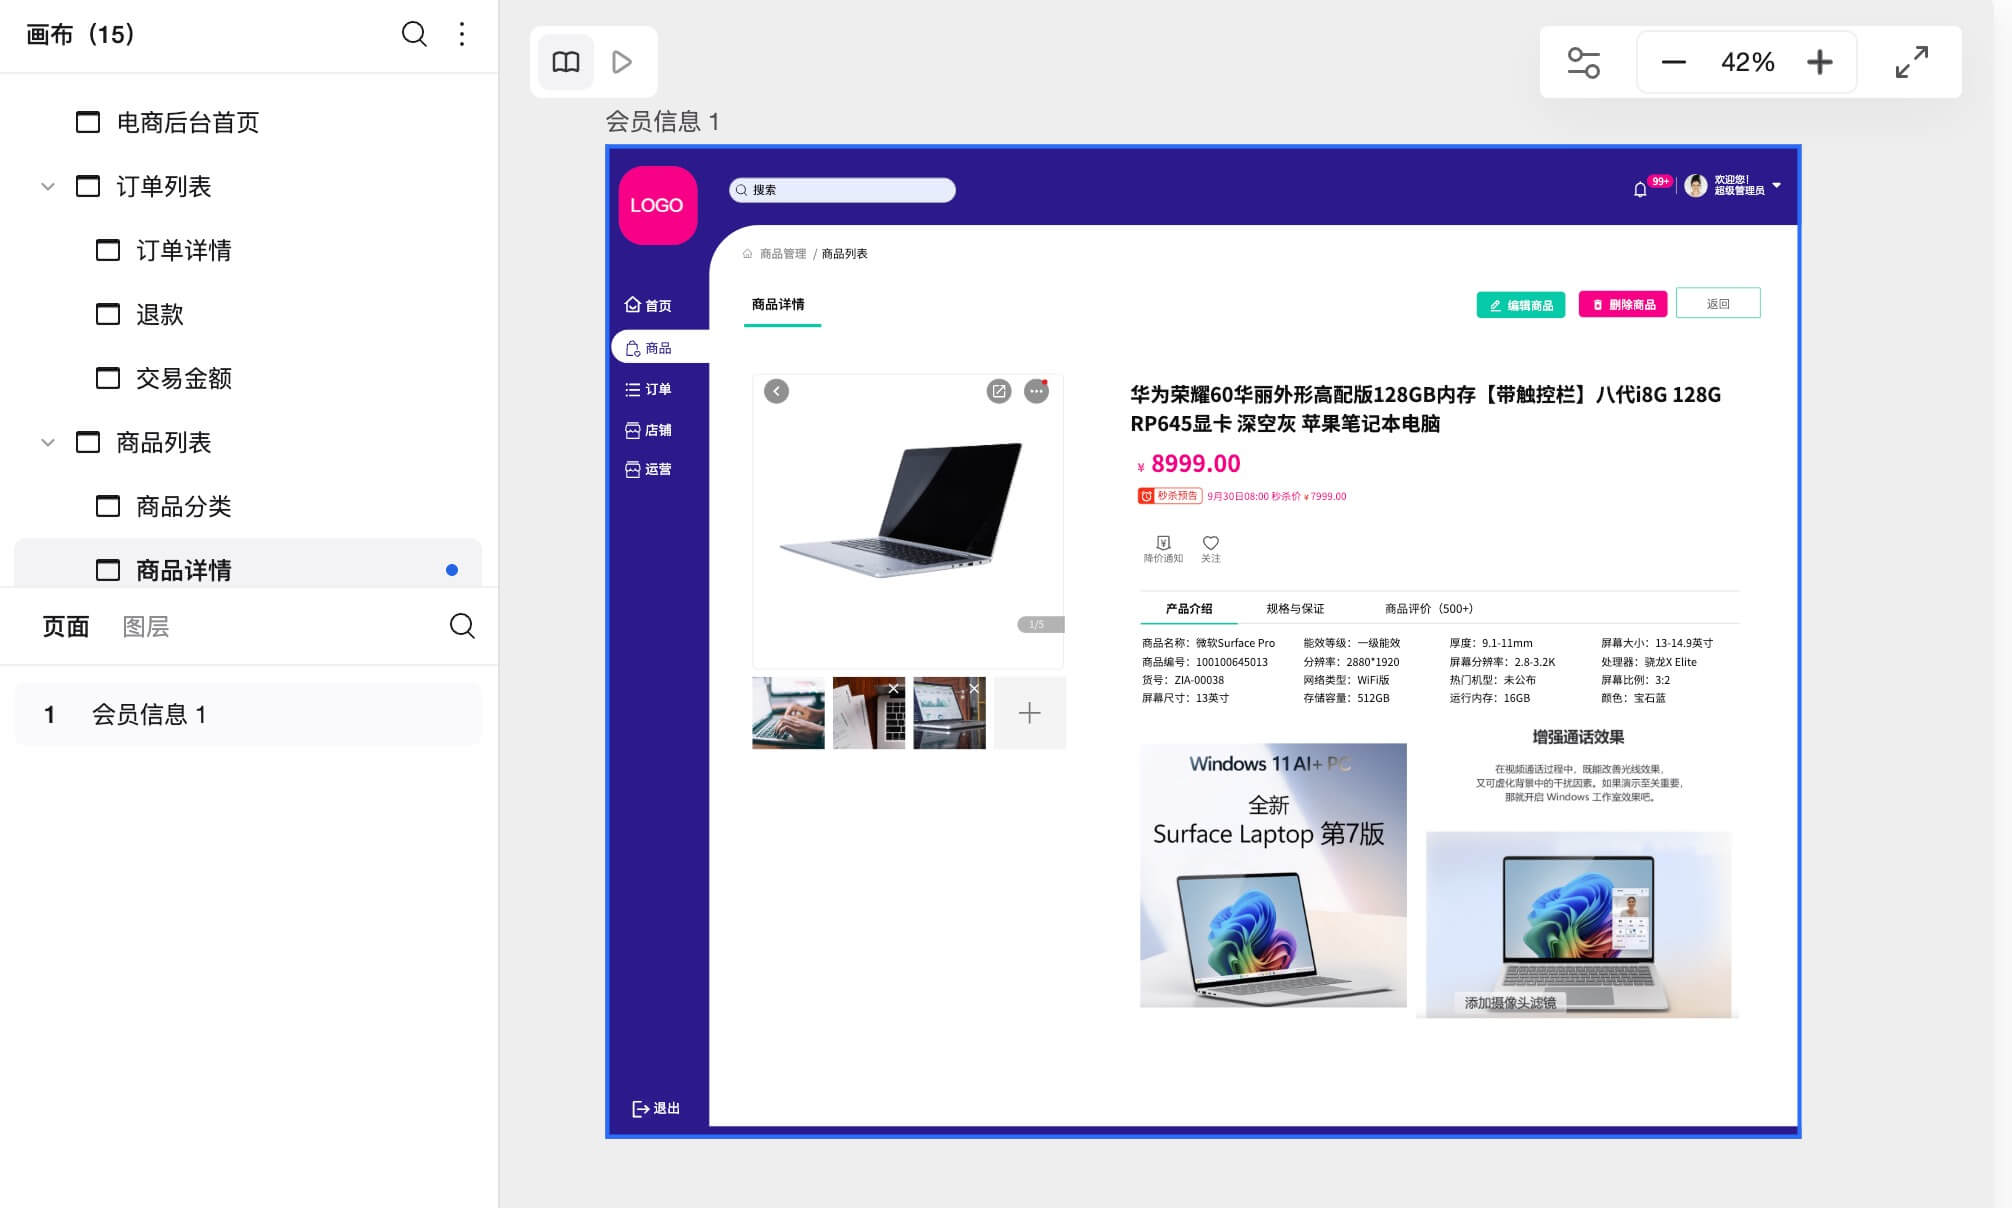2012x1208 pixels.
Task: Add an image via the plus thumbnail tile
Action: [x=1029, y=712]
